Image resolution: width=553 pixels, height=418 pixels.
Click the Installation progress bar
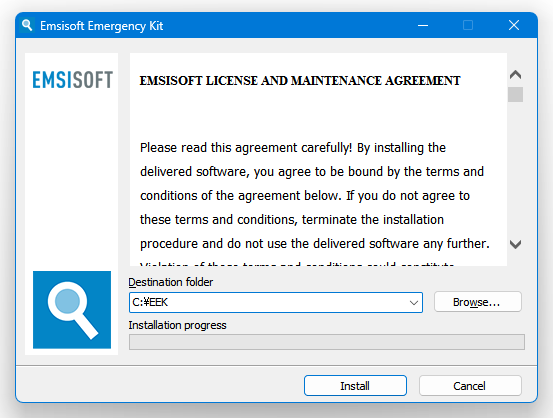[327, 342]
